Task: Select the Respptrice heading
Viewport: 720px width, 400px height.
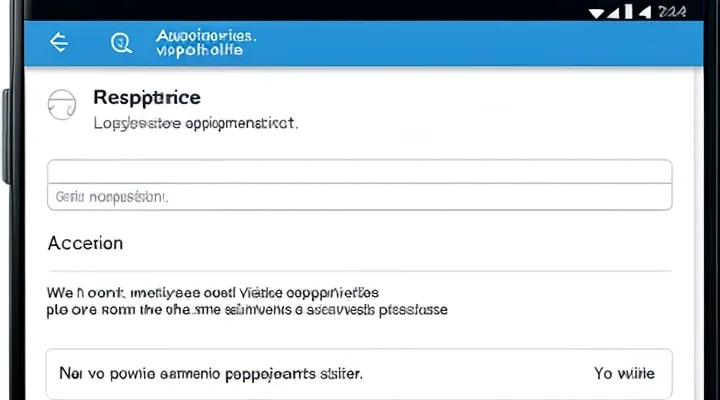Action: 147,97
